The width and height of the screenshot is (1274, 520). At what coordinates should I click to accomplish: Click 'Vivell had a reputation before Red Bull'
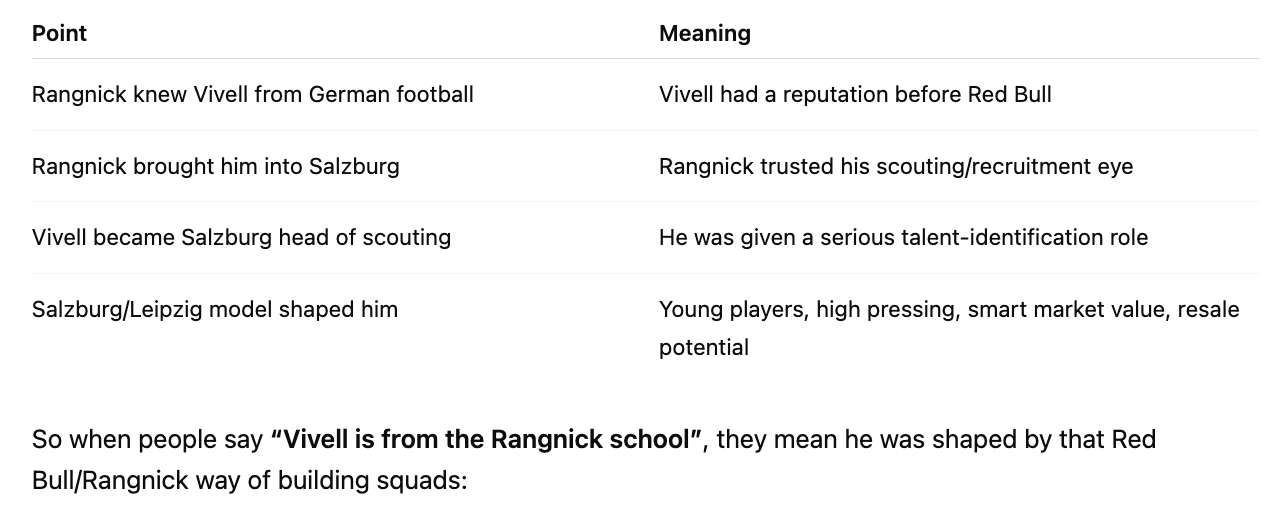point(855,94)
